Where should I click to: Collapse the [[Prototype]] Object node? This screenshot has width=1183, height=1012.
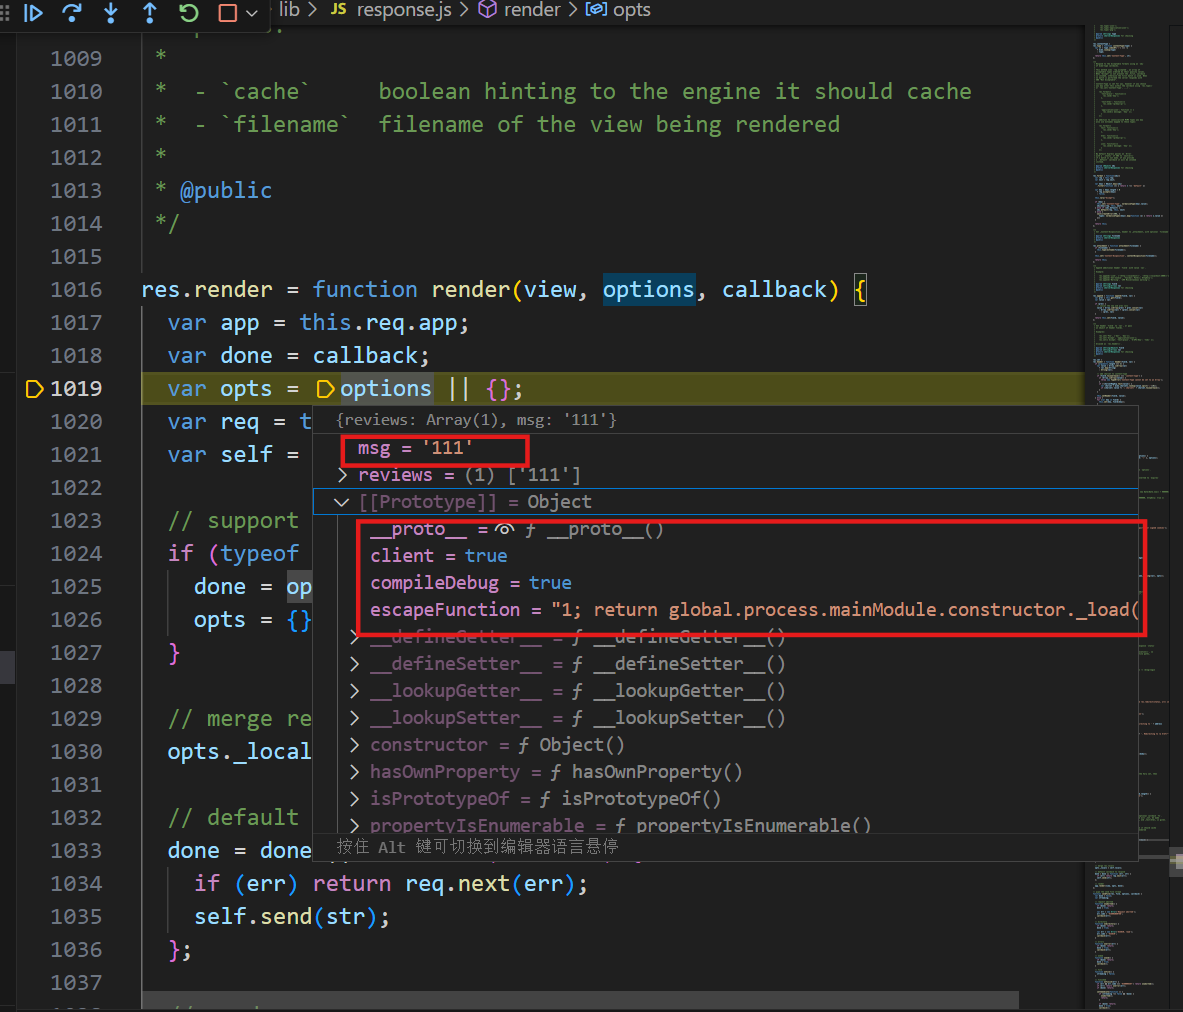click(342, 502)
